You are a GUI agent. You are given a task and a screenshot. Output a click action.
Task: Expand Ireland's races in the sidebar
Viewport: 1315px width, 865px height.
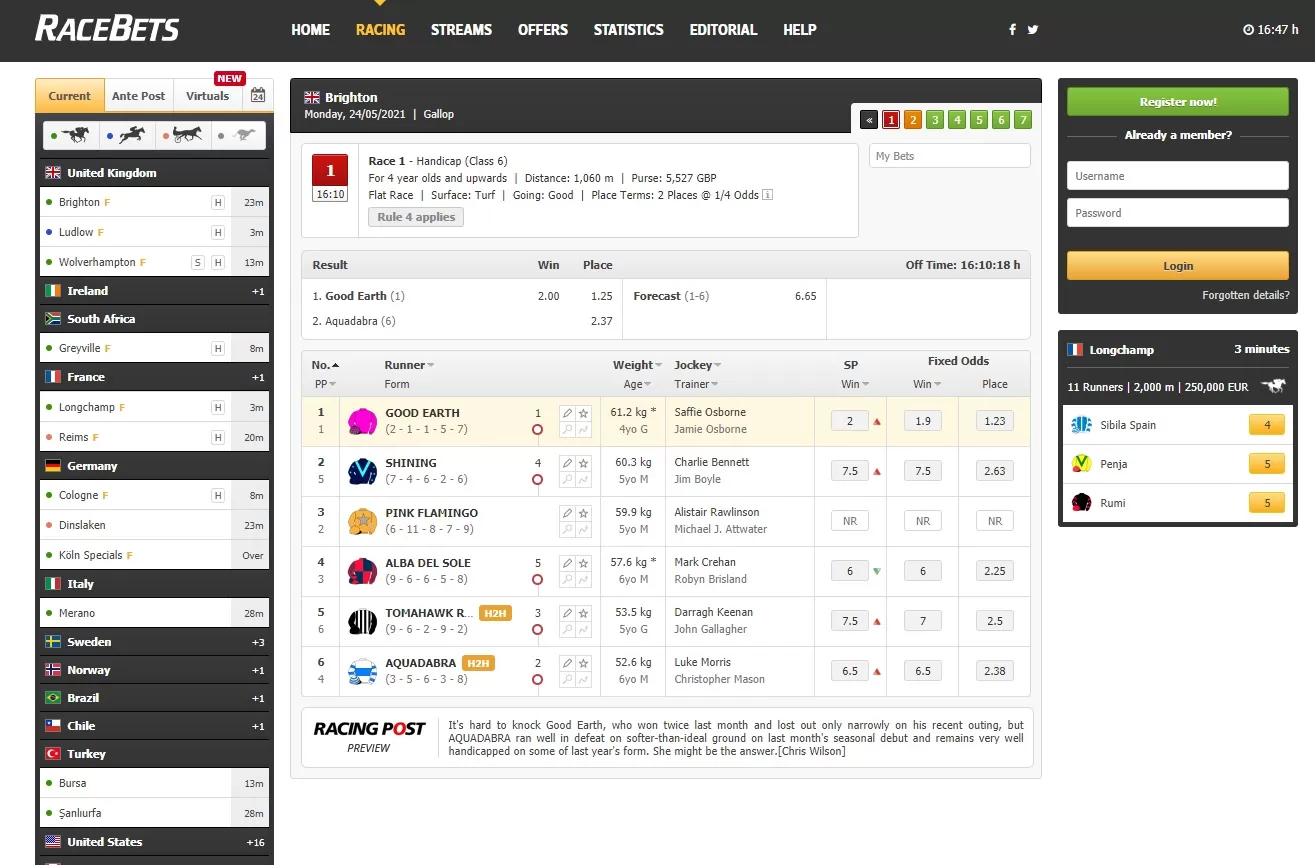(x=155, y=291)
